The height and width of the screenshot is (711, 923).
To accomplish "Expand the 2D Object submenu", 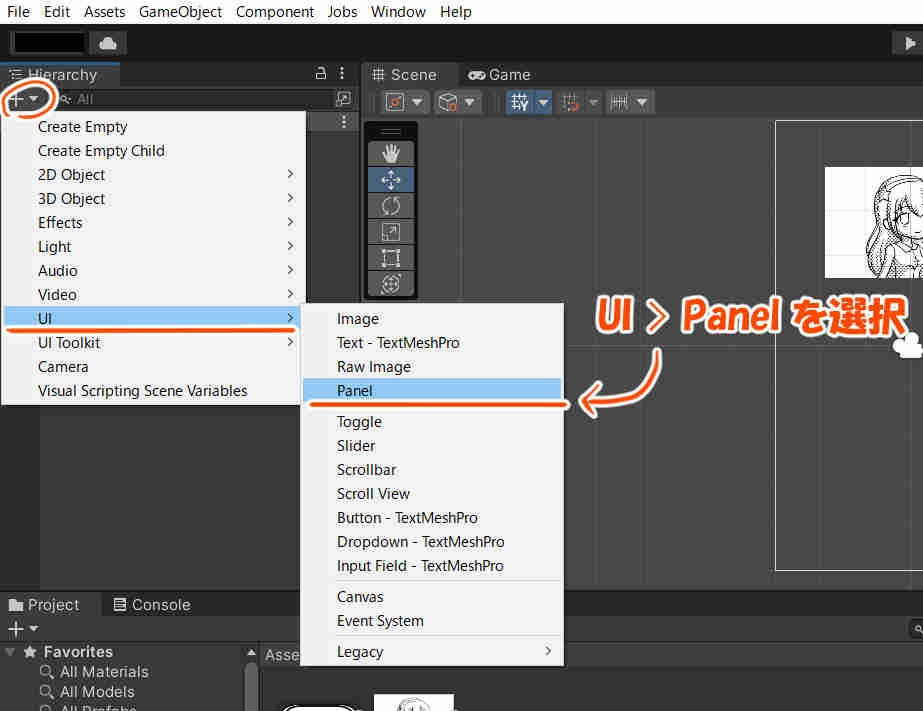I will [154, 175].
